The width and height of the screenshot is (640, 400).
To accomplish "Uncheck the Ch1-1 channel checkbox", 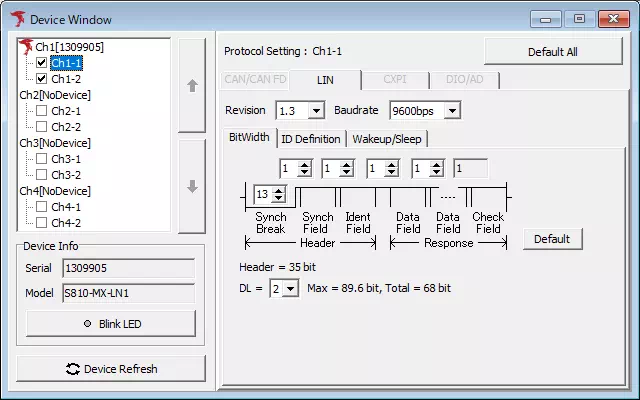I will 42,62.
